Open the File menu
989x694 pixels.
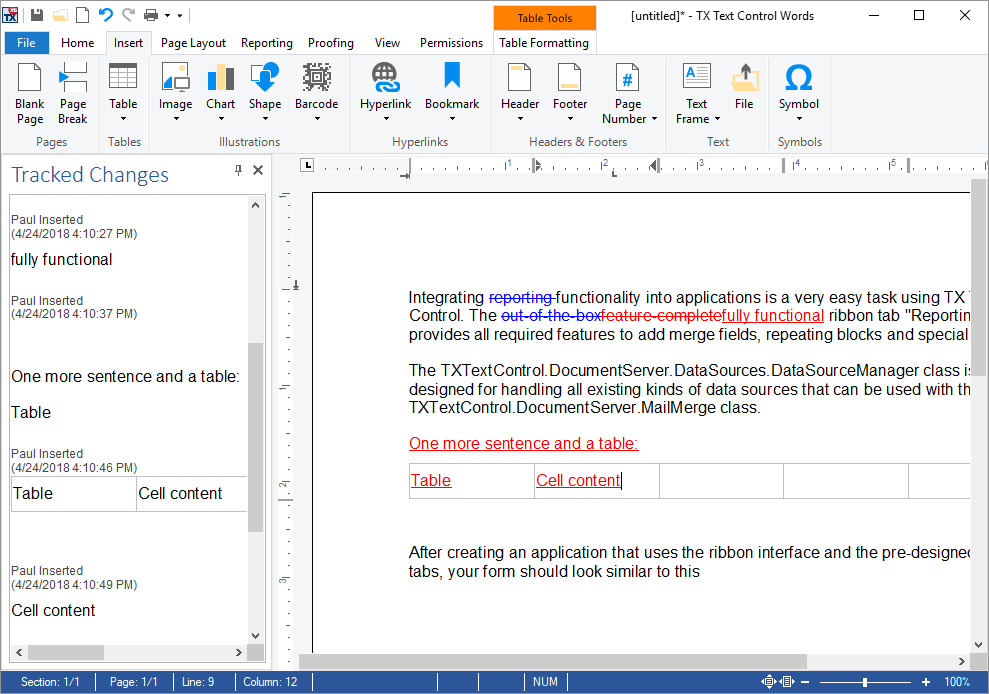point(26,43)
